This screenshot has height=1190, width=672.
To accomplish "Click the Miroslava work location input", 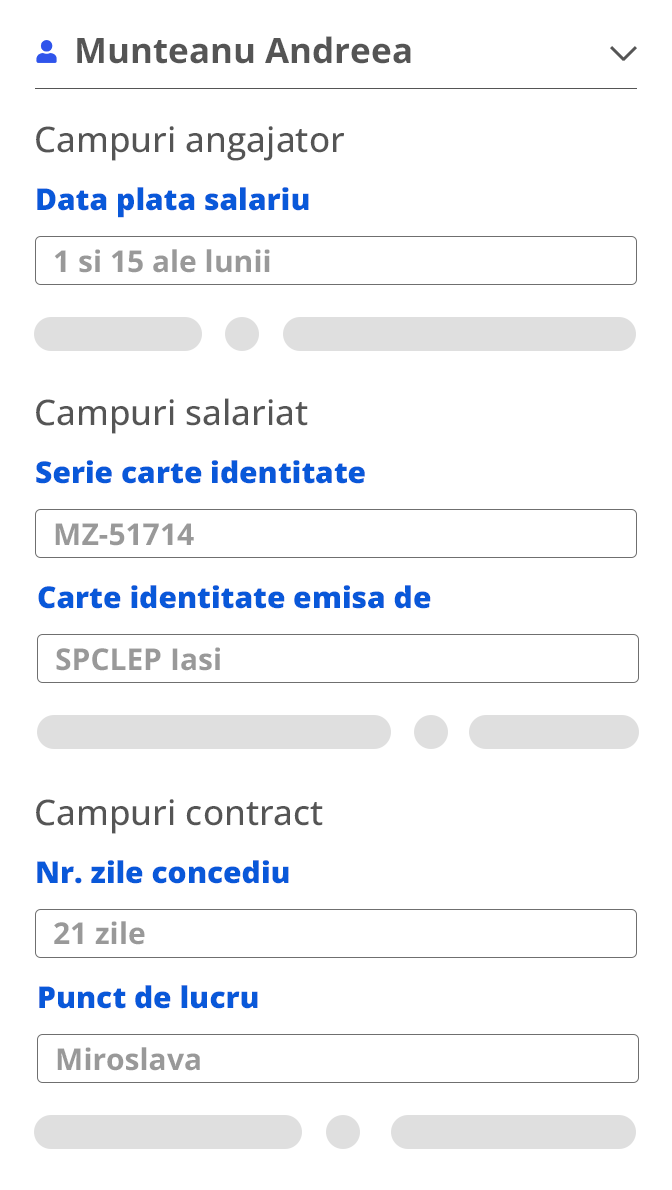I will click(x=336, y=1058).
